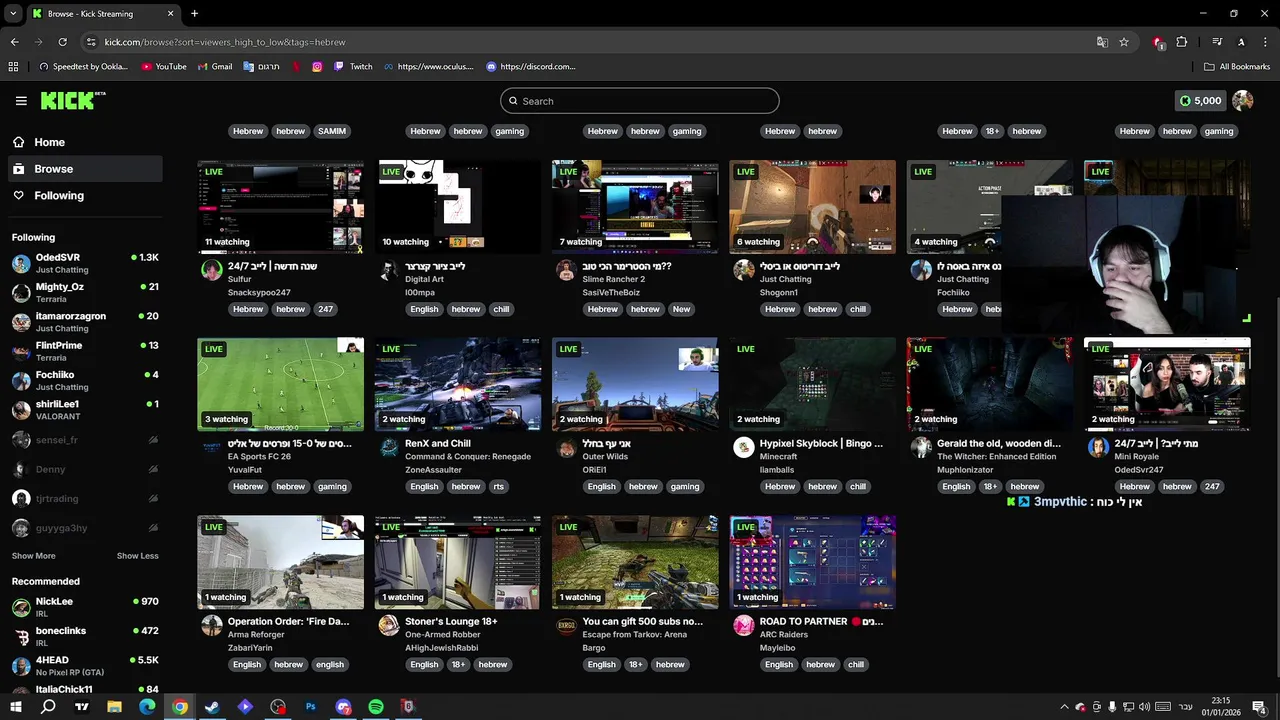Open the user profile avatar
Screen dimensions: 1280x720
pos(1243,101)
